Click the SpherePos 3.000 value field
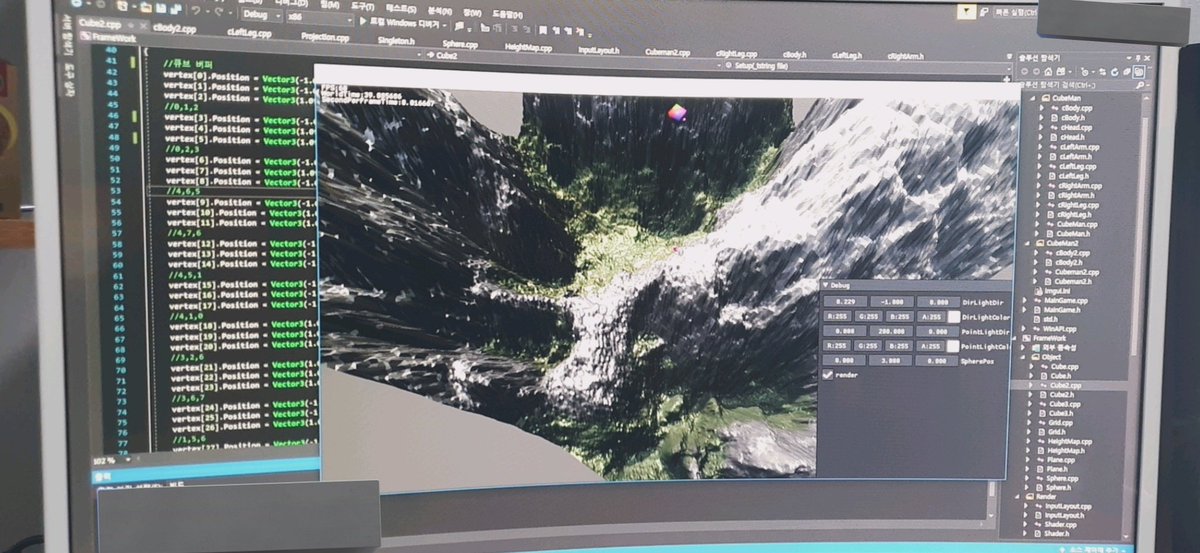Viewport: 1200px width, 553px height. tap(890, 360)
